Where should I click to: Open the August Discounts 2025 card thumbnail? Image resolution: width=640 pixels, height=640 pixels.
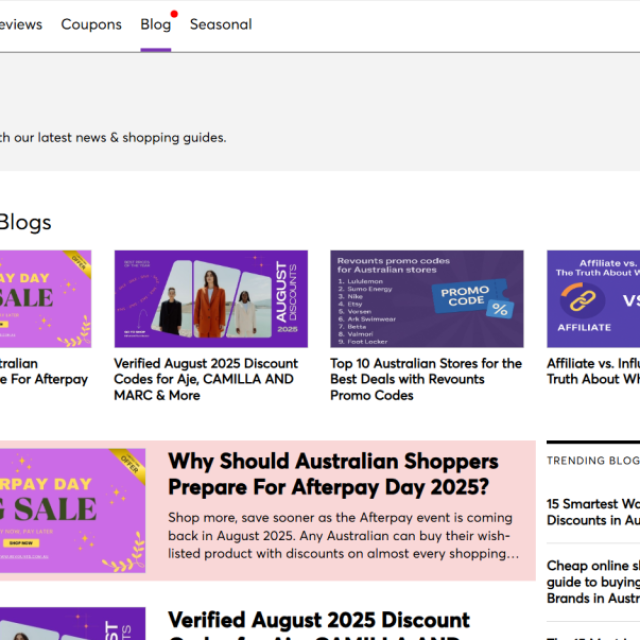point(211,299)
